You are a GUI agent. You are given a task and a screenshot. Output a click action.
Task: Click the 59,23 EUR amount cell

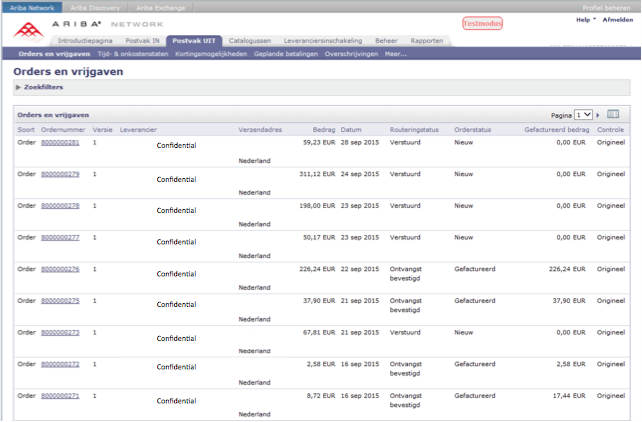(x=319, y=142)
